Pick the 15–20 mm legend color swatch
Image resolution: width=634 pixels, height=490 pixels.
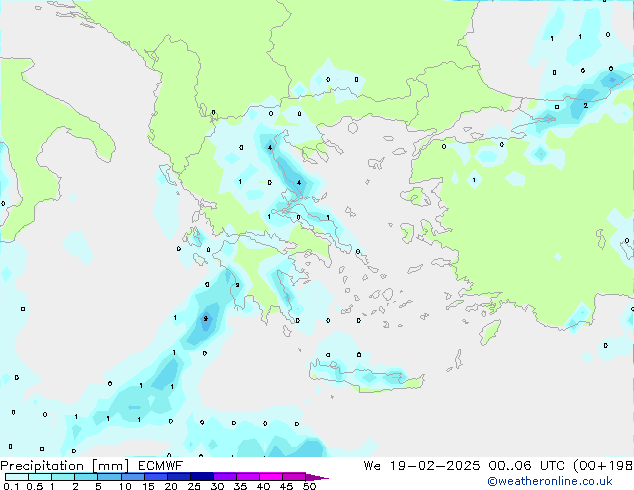[x=156, y=477]
